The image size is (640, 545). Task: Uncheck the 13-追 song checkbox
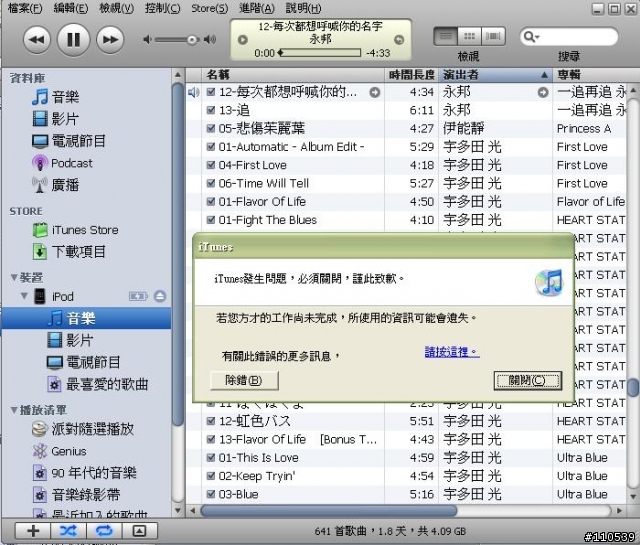click(211, 110)
